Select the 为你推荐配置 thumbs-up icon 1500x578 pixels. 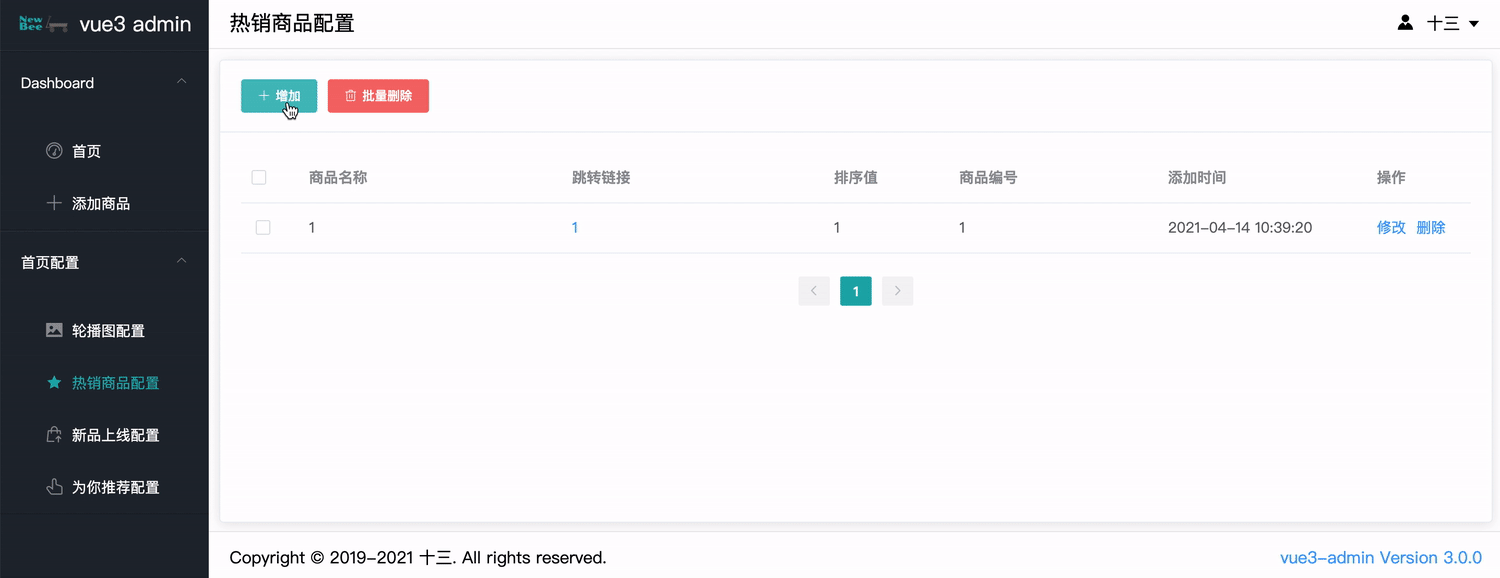[x=53, y=487]
